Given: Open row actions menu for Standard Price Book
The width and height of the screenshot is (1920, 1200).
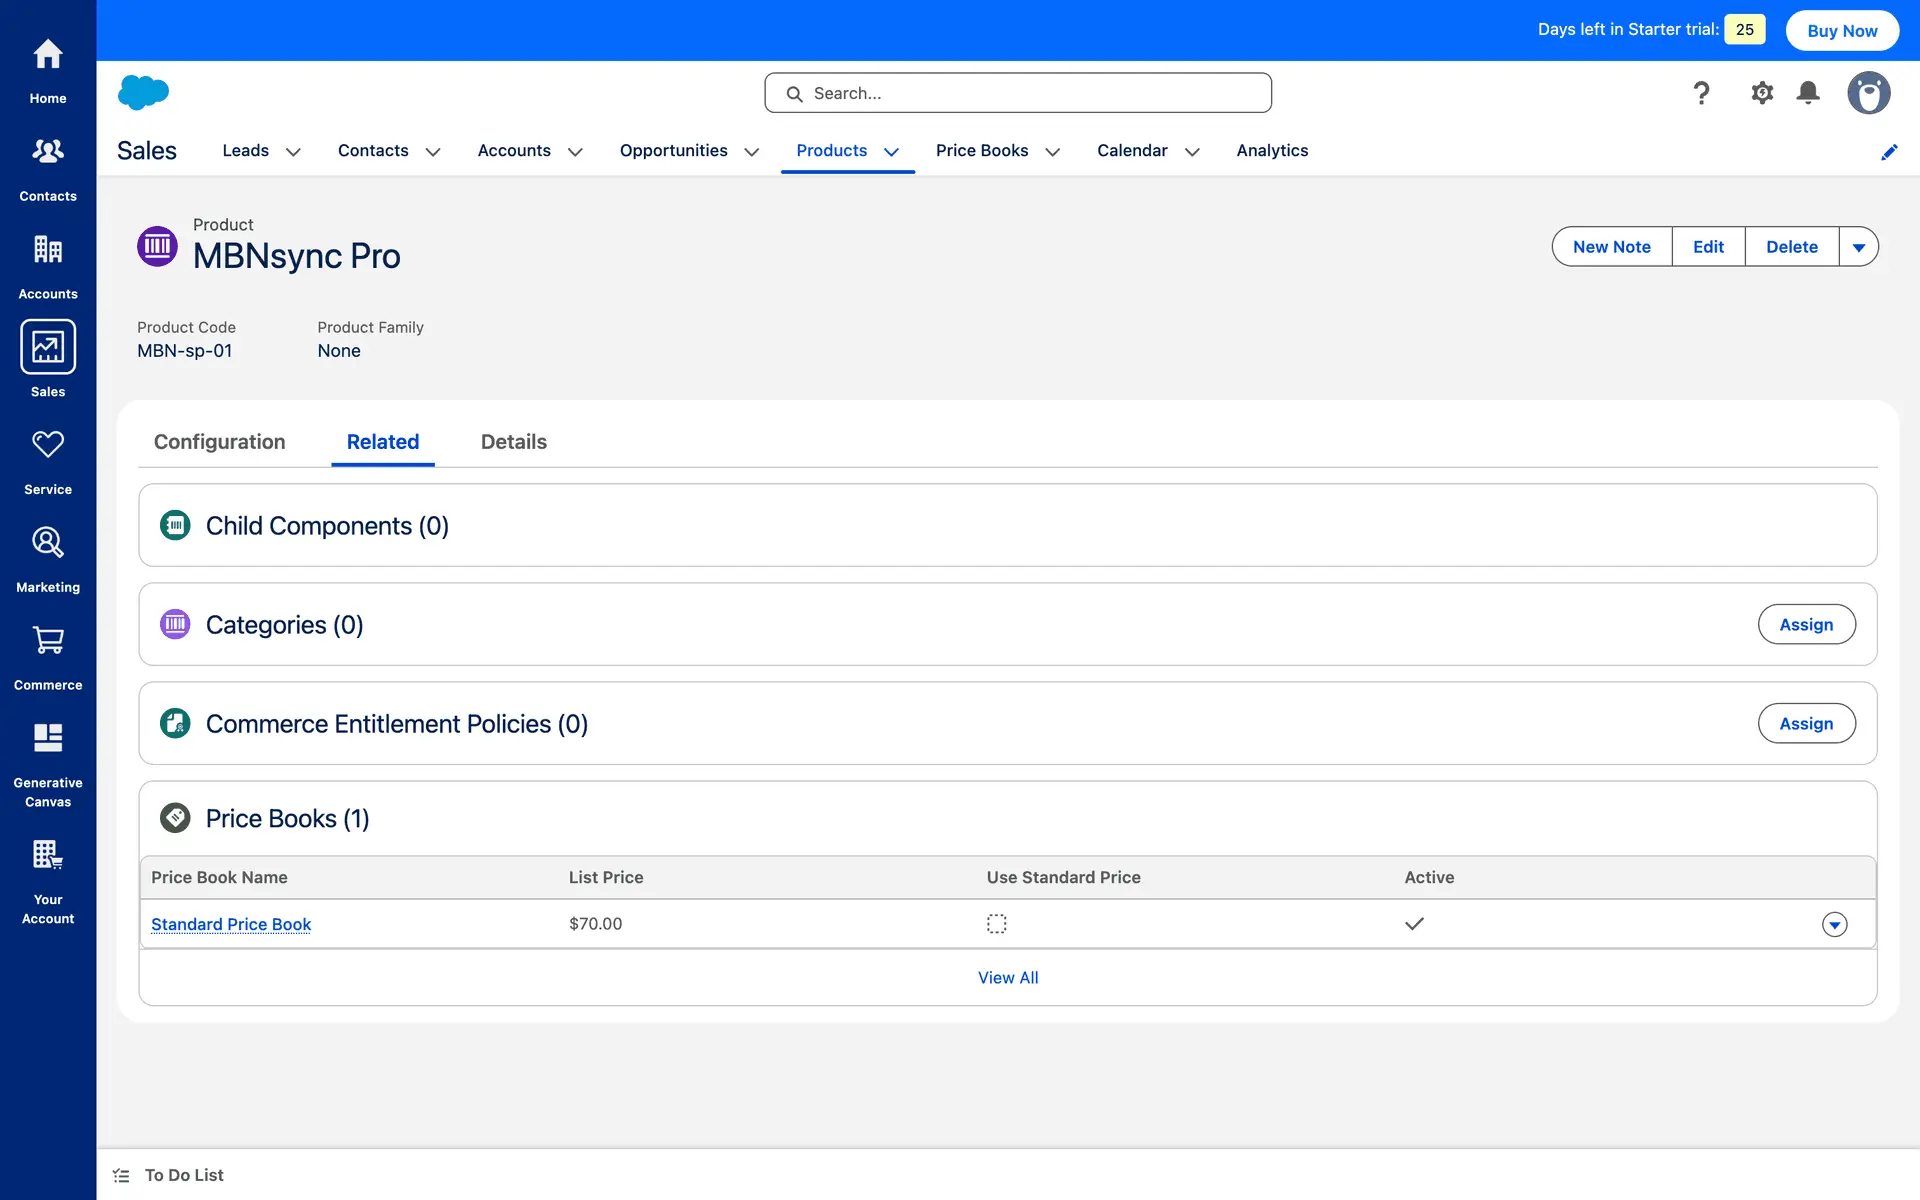Looking at the screenshot, I should pos(1834,925).
